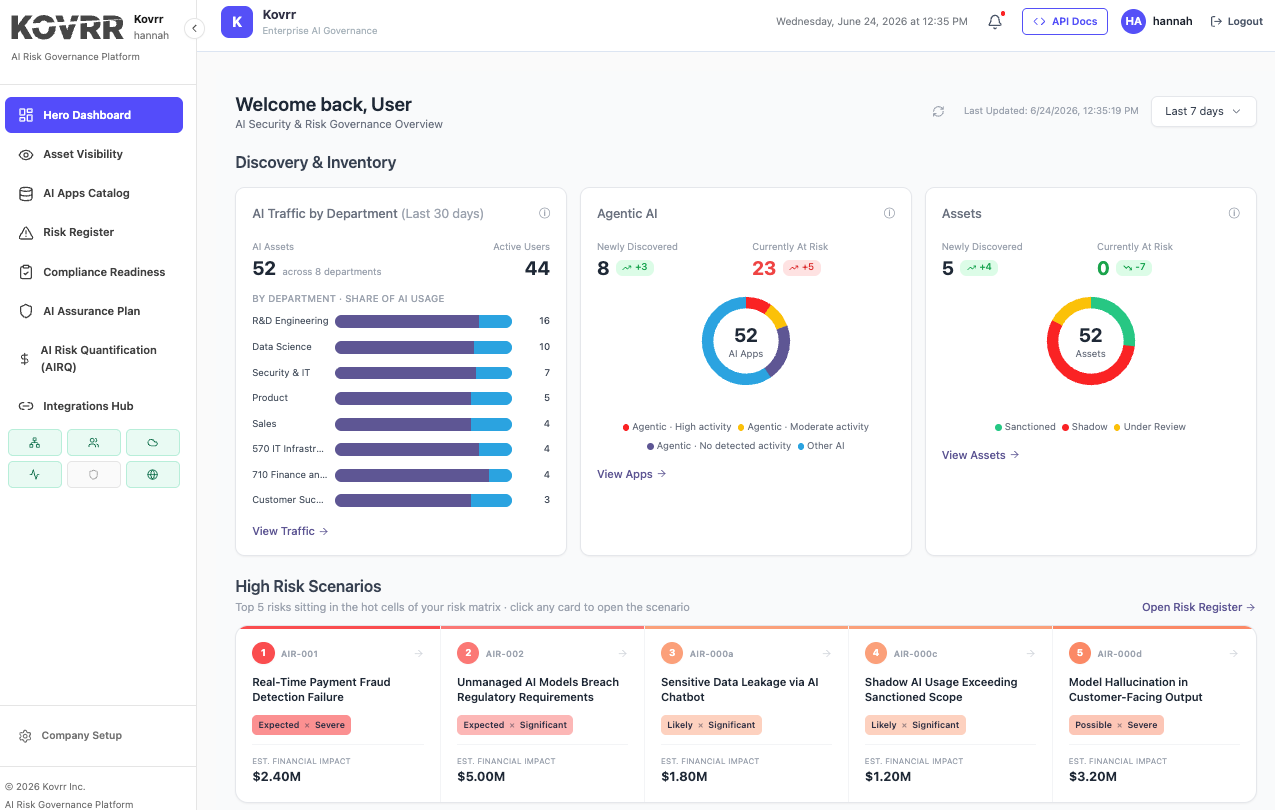Click the greyed-out shield integration tile
This screenshot has height=810, width=1275.
94,474
